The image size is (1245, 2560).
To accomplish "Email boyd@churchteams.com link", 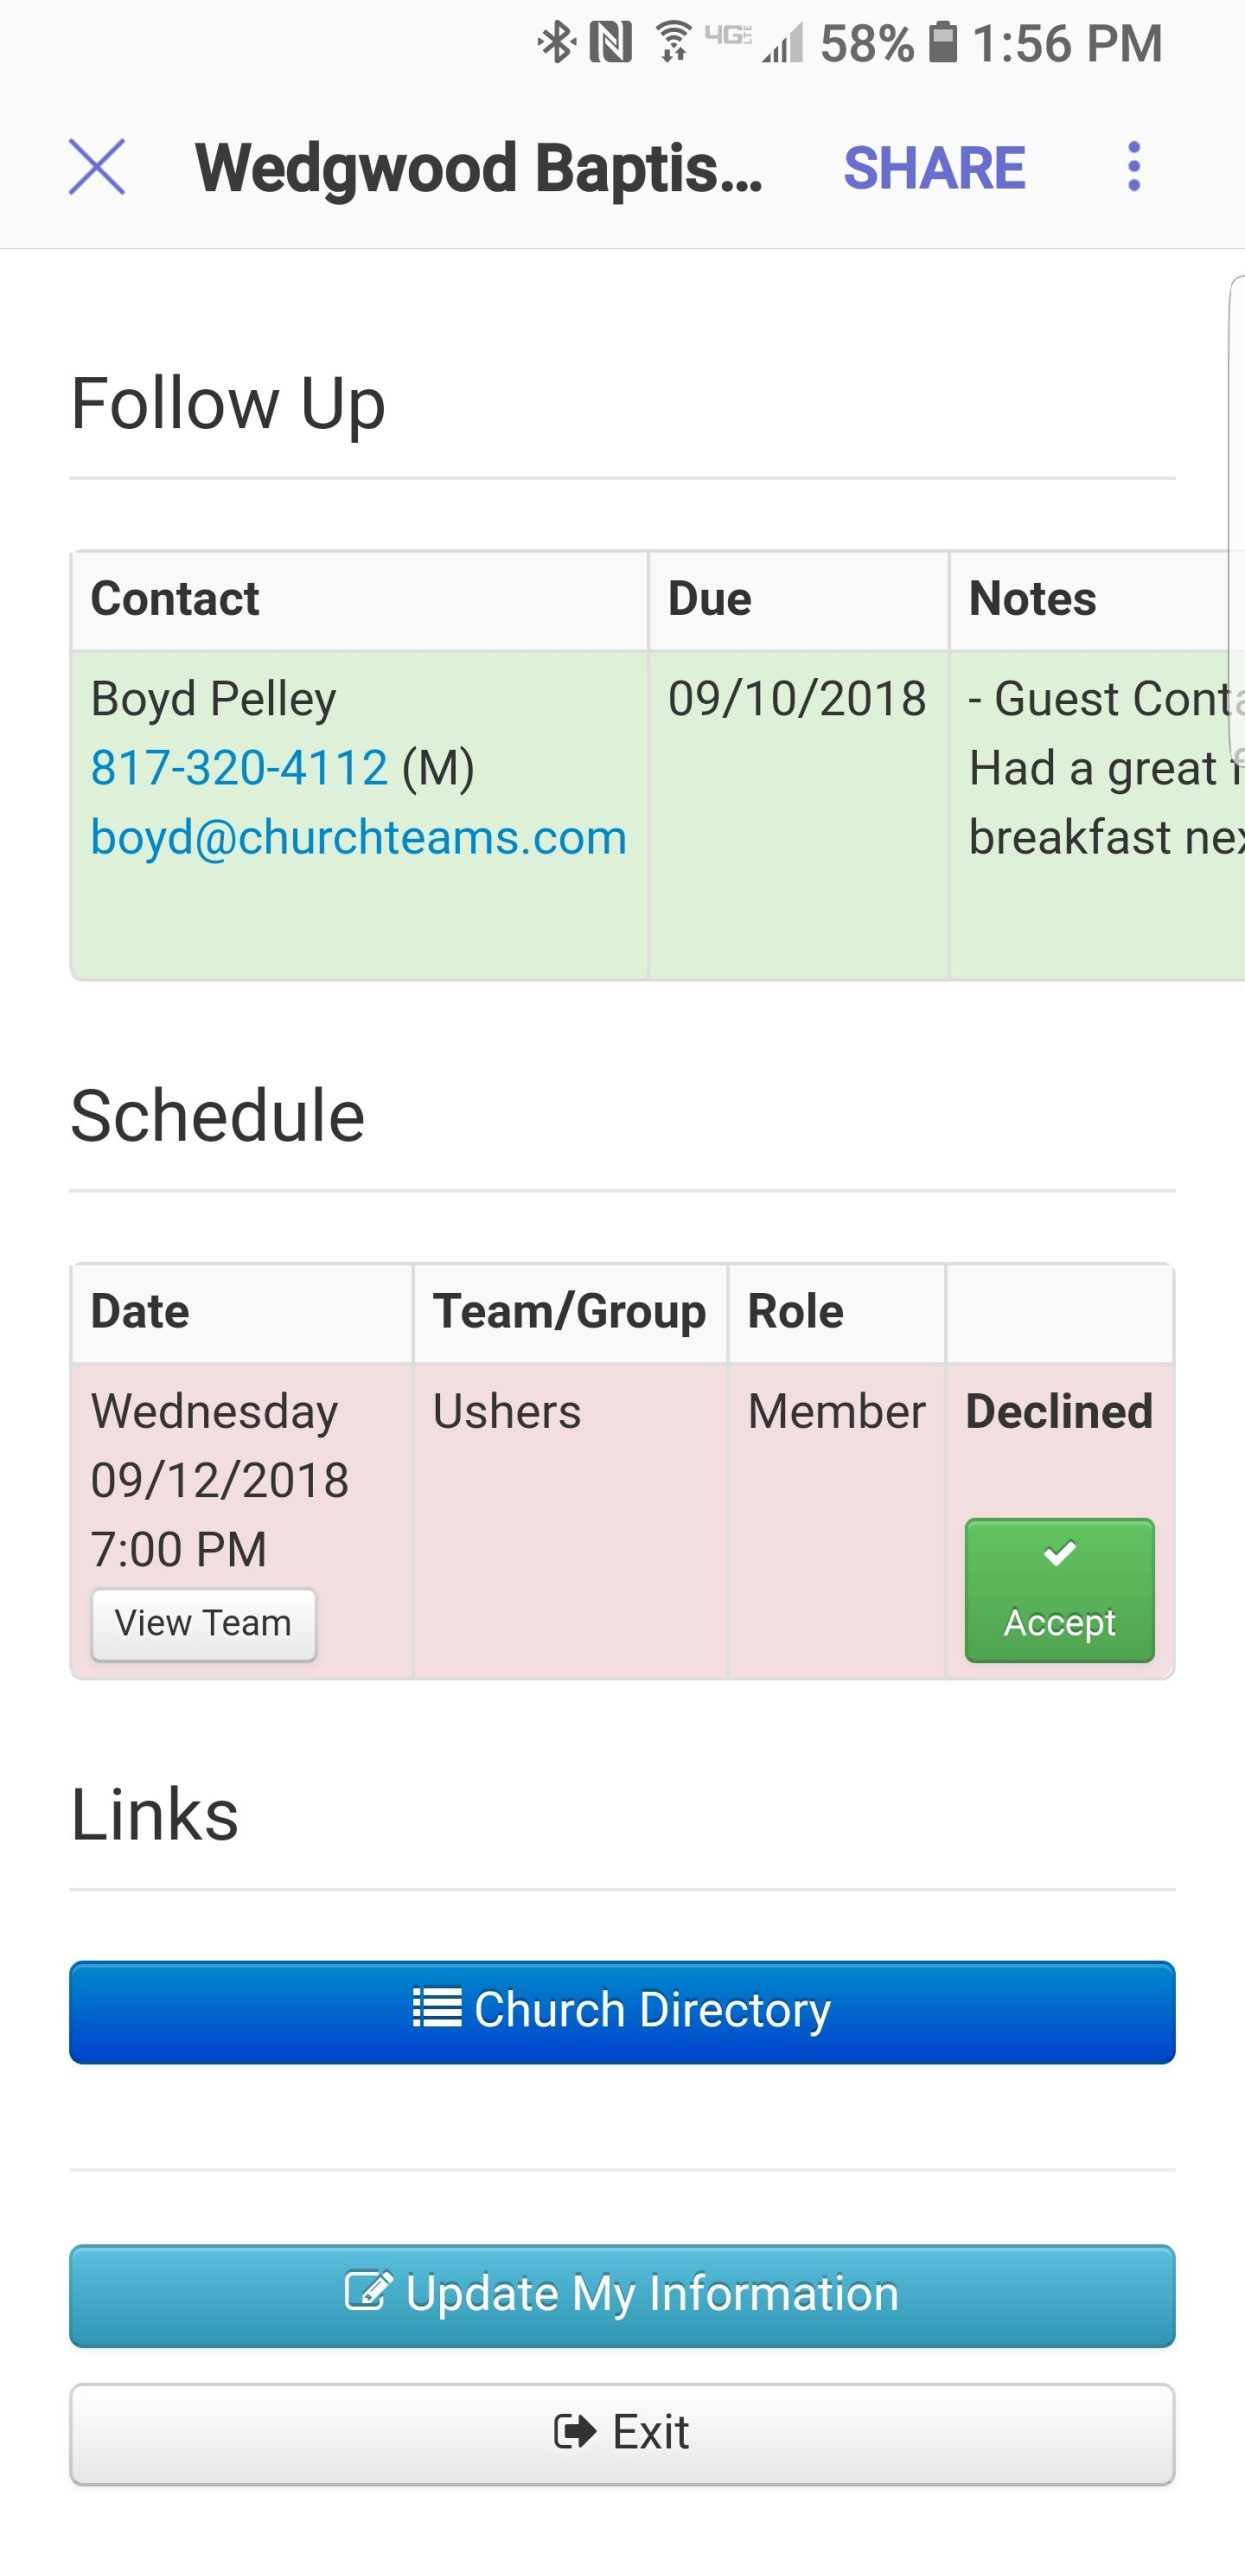I will click(x=358, y=837).
